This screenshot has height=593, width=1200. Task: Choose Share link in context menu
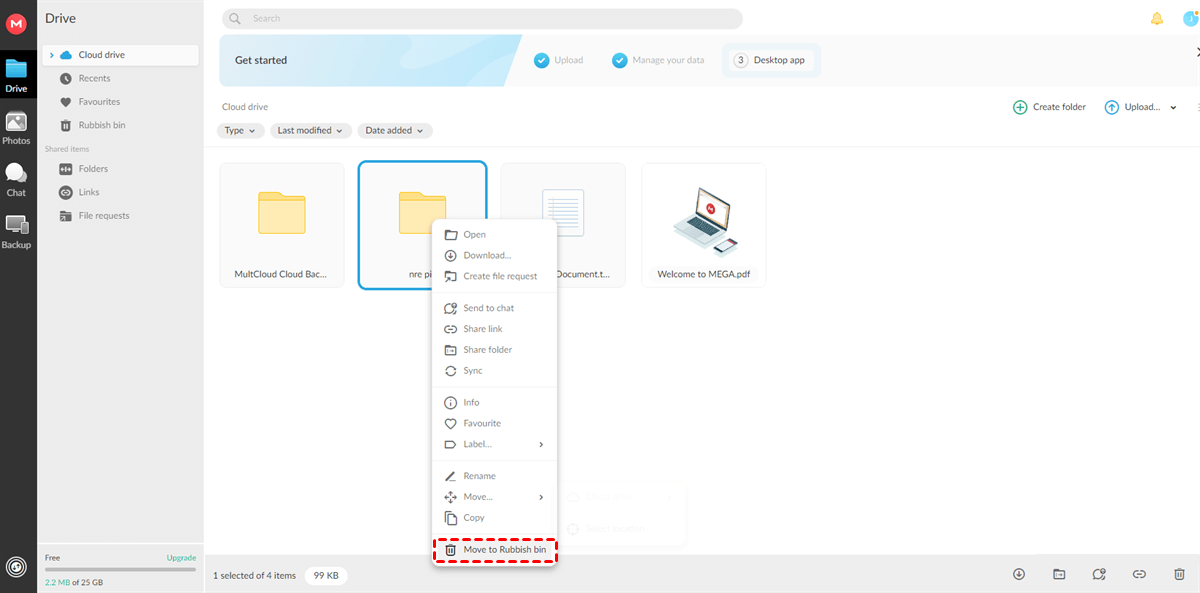click(494, 329)
